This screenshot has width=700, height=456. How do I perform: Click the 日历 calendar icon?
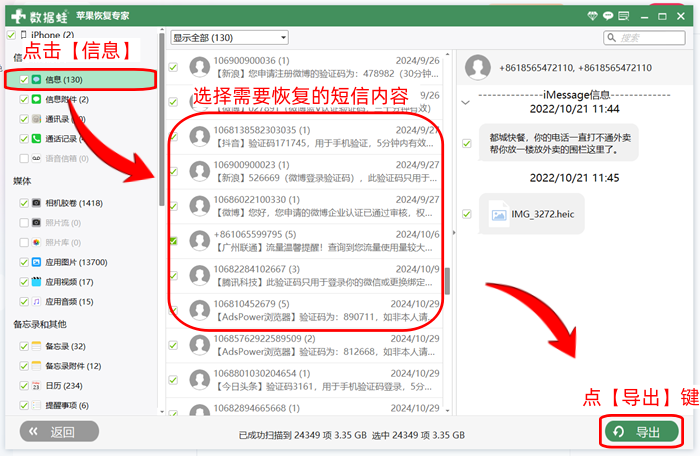tap(36, 385)
